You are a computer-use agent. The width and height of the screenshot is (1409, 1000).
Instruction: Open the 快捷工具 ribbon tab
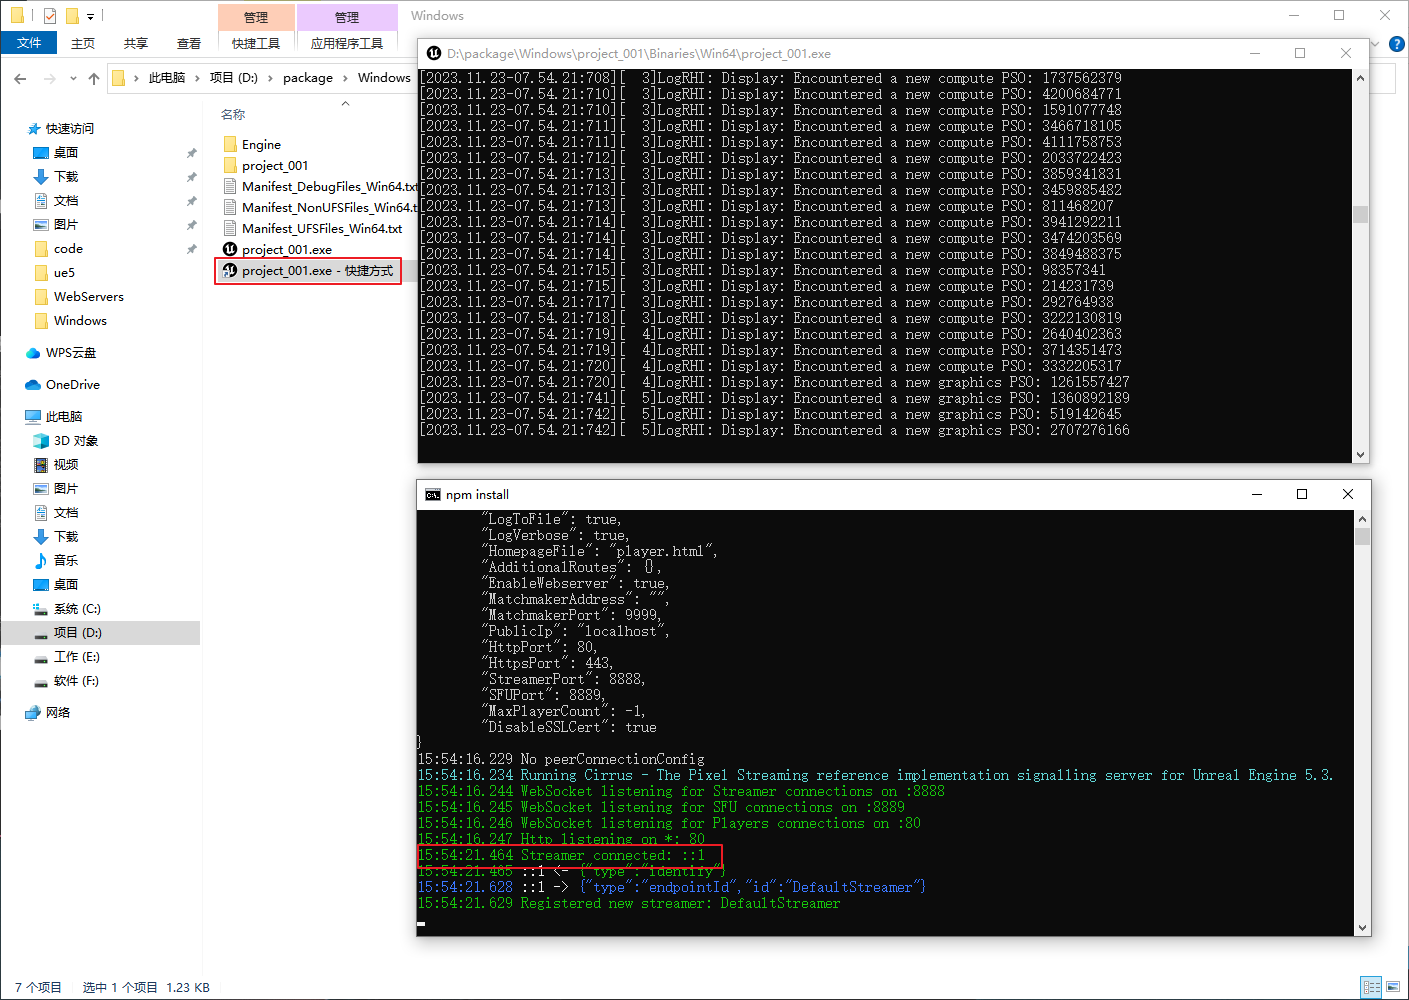pos(256,44)
